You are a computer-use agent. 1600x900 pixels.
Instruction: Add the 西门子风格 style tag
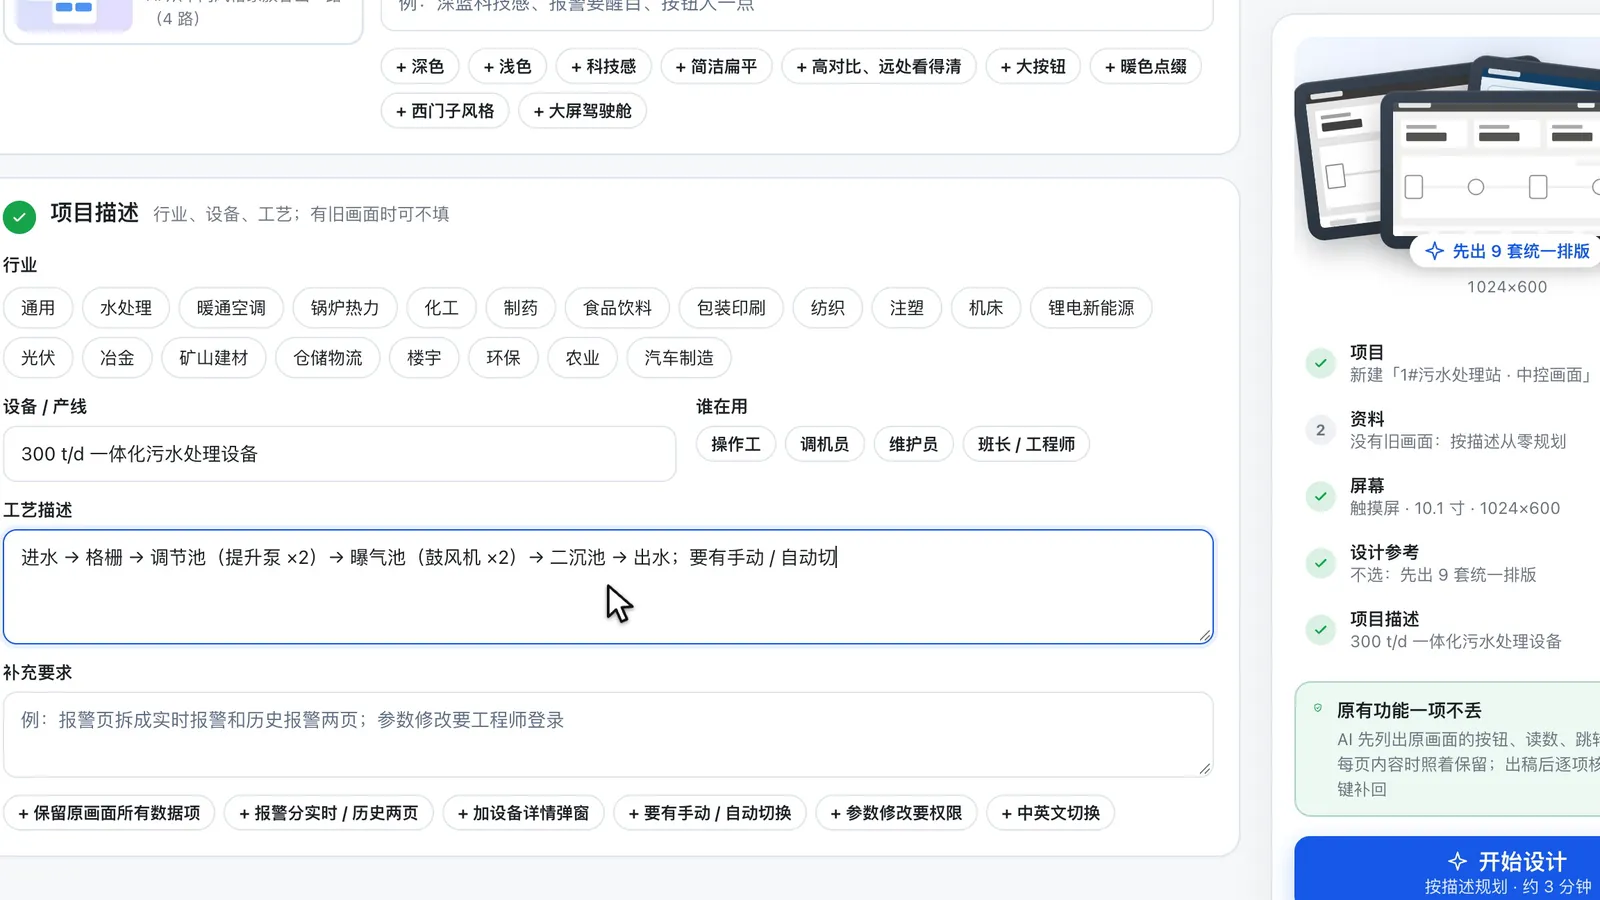445,111
